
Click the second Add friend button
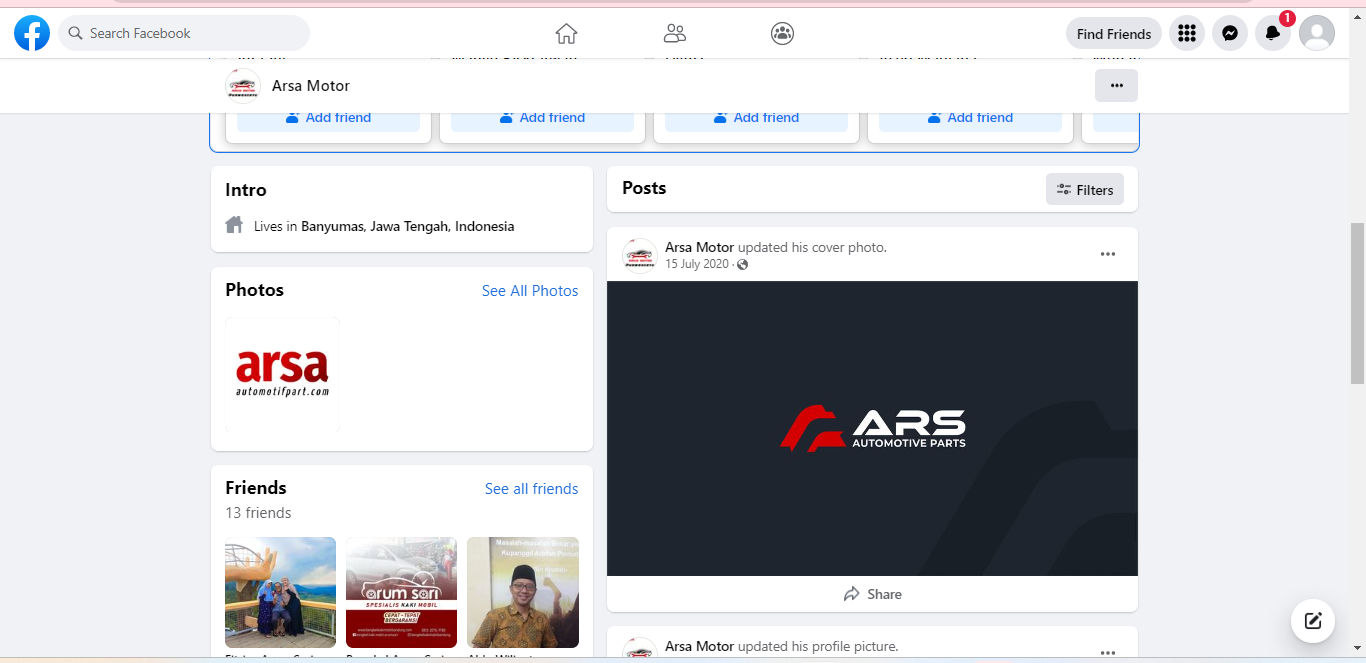(x=542, y=118)
